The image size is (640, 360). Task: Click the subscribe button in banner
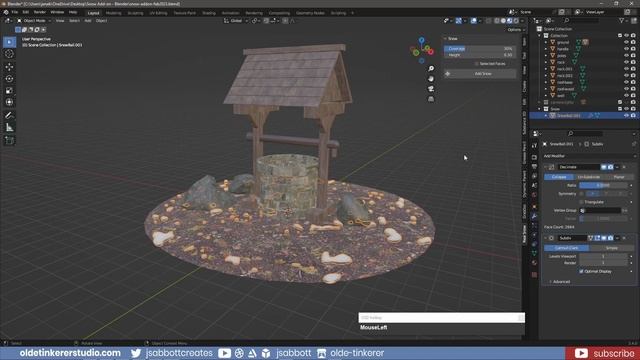point(603,353)
